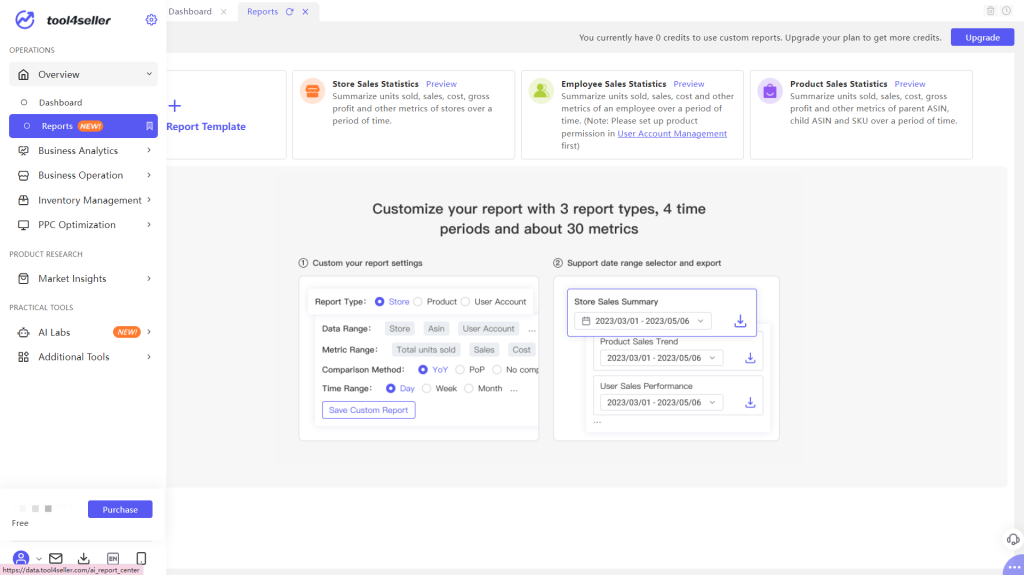Click the PPC Optimization monitor icon

tap(24, 225)
